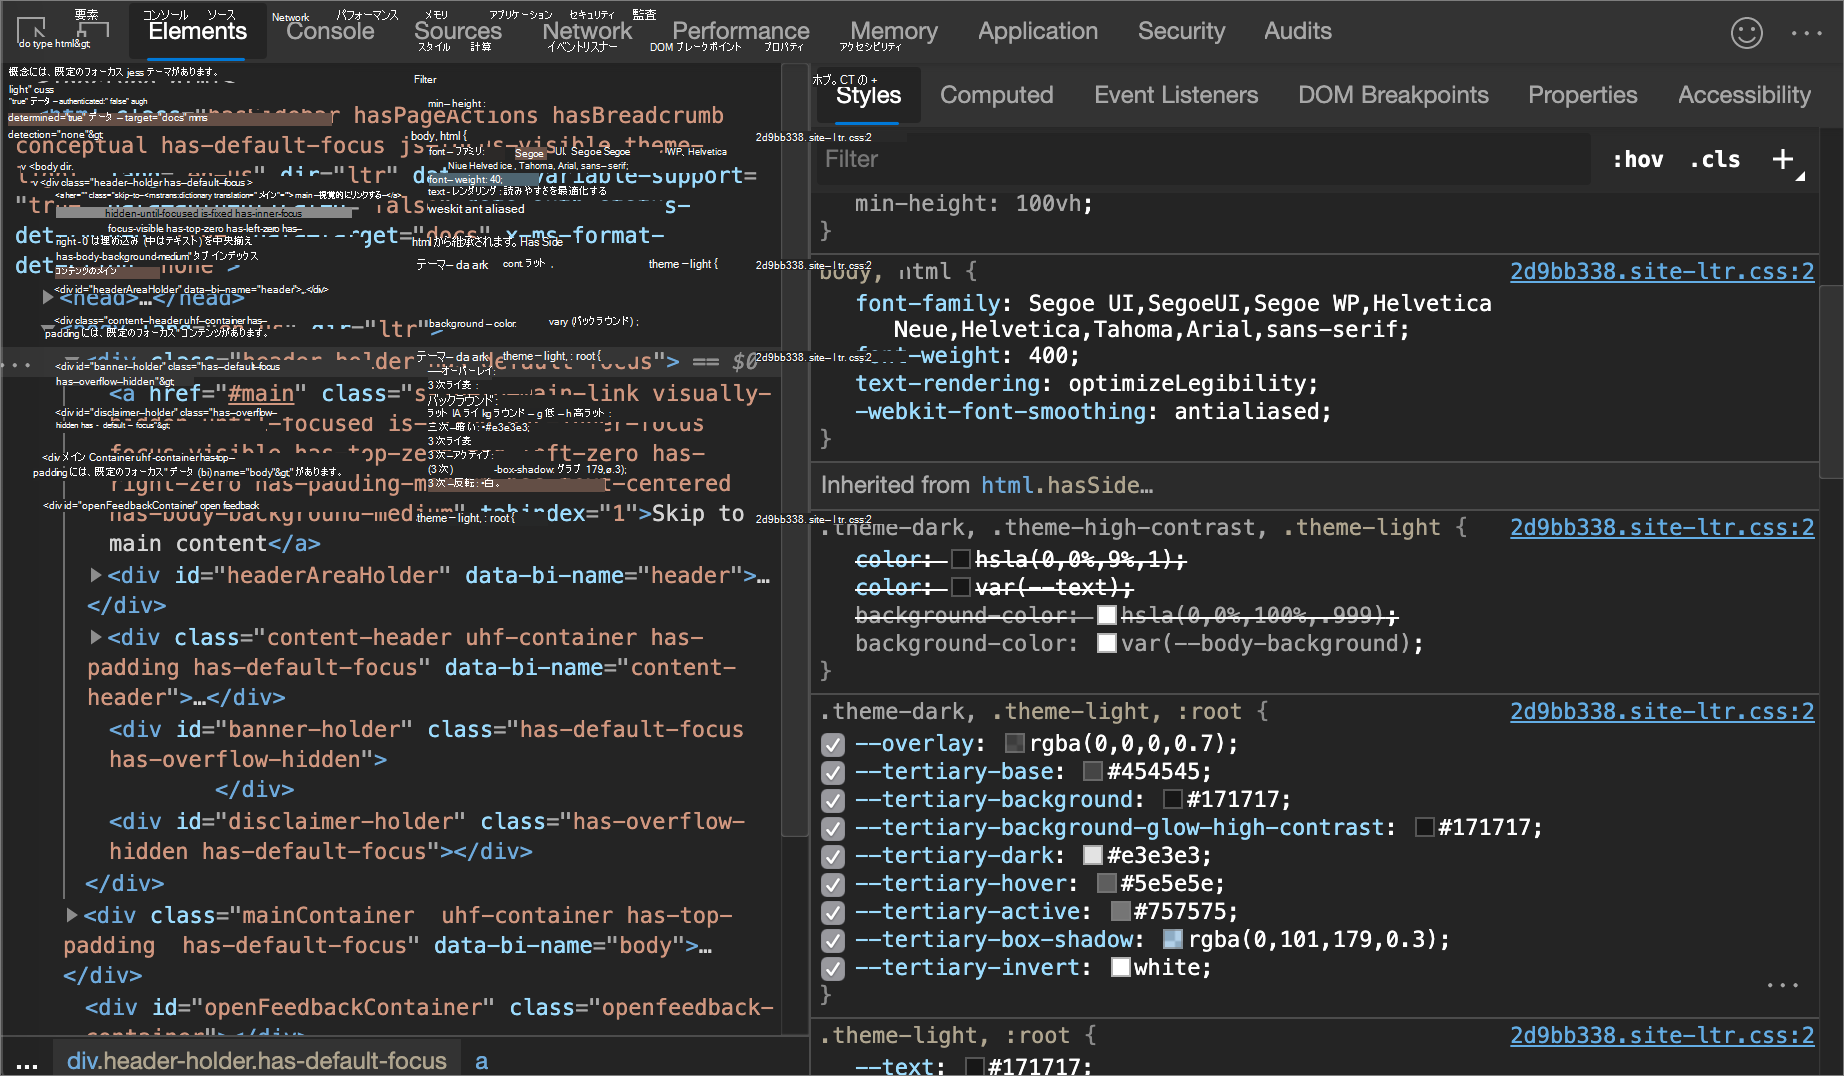The width and height of the screenshot is (1844, 1076).
Task: Click the 'min-height: 100vh;' declaration
Action: pyautogui.click(x=974, y=203)
